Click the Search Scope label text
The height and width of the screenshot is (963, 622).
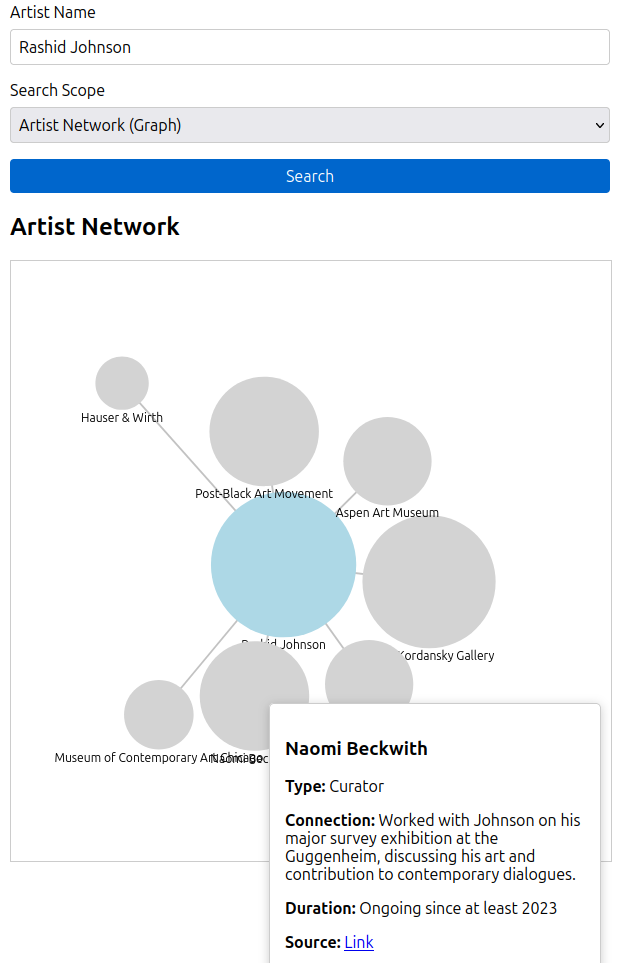coord(57,90)
